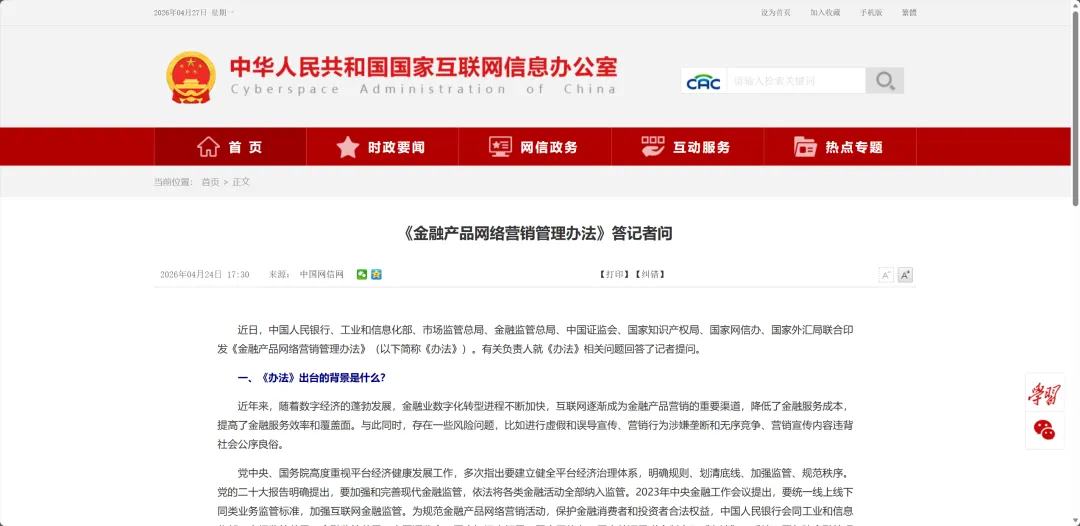
Task: Click the top date text 2026年04月27日
Action: [x=180, y=12]
